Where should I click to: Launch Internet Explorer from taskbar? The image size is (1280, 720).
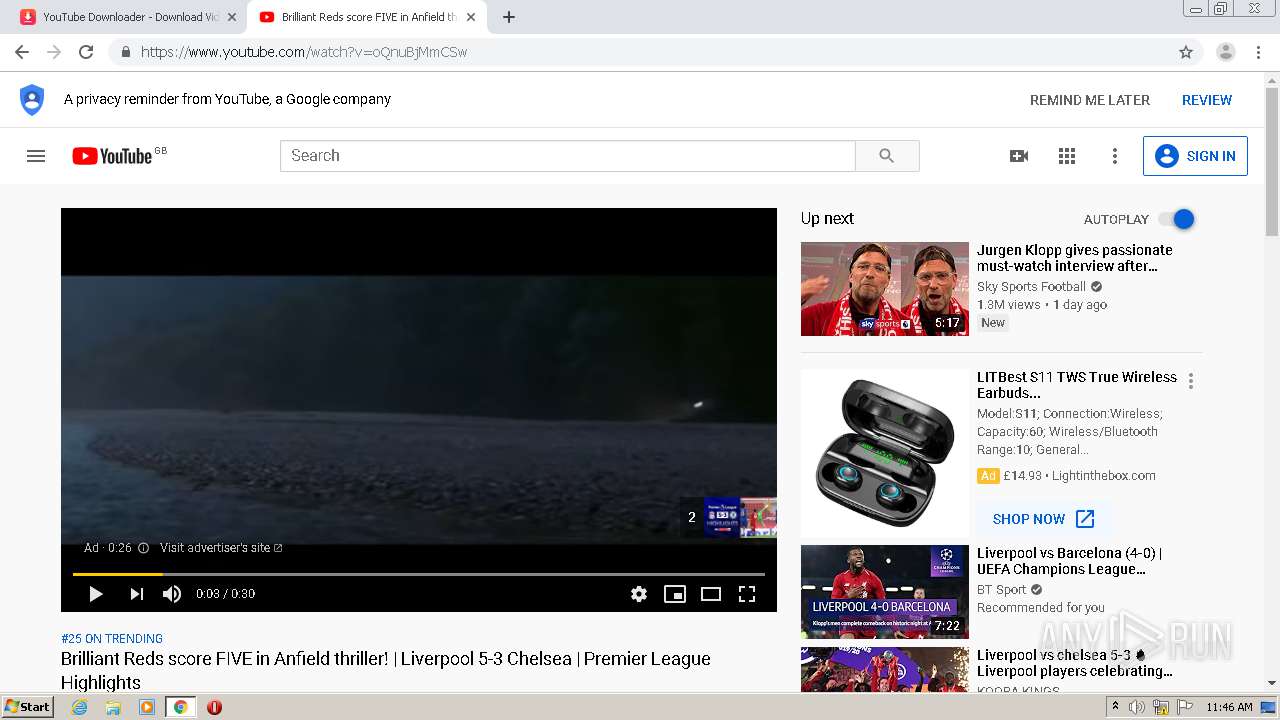pyautogui.click(x=80, y=707)
